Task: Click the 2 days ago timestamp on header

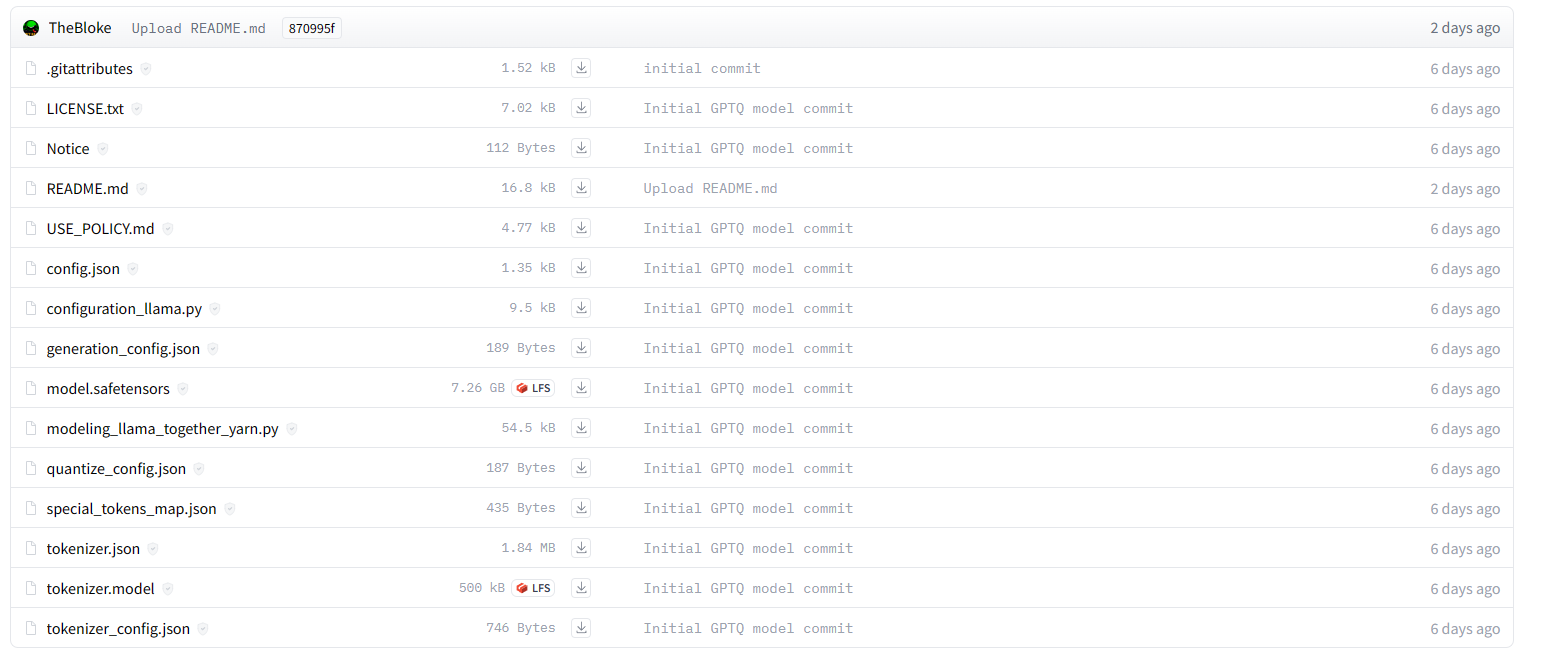Action: [x=1465, y=28]
